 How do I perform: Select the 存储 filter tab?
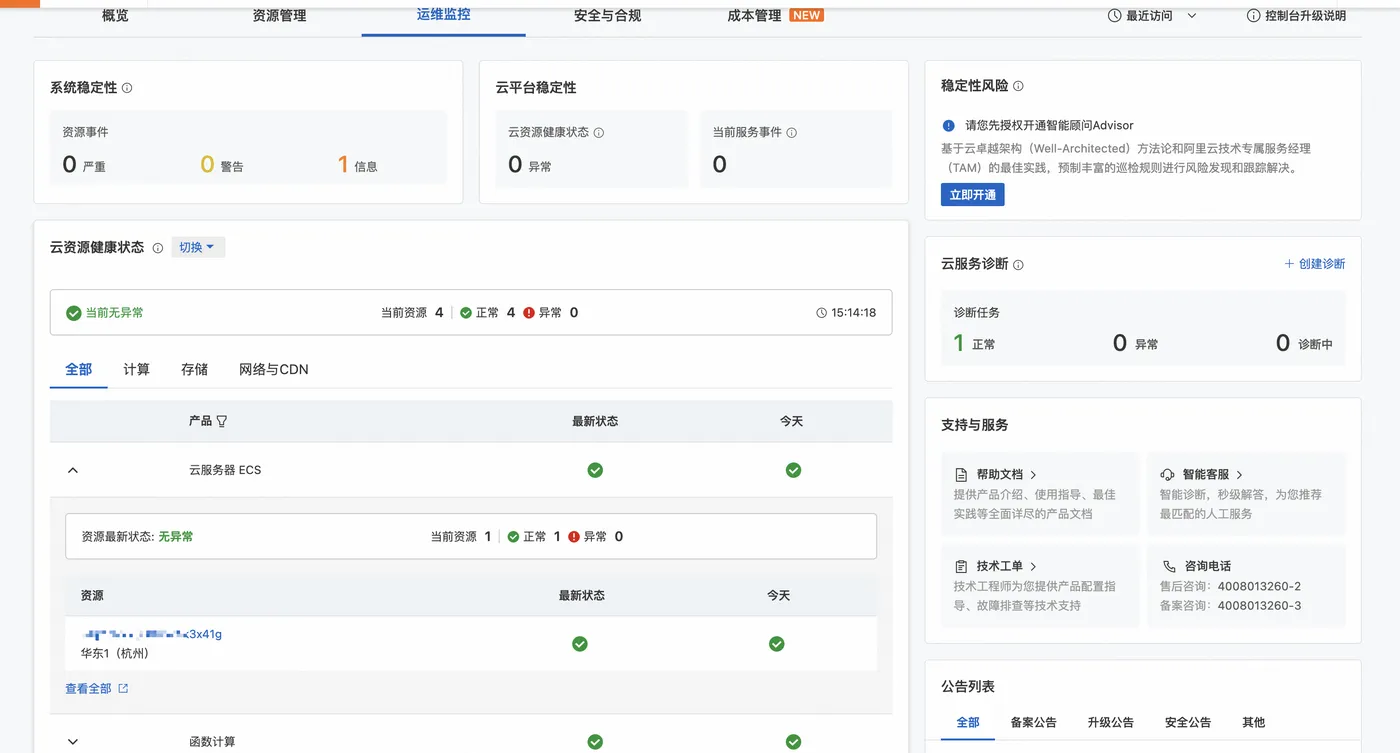click(x=195, y=369)
